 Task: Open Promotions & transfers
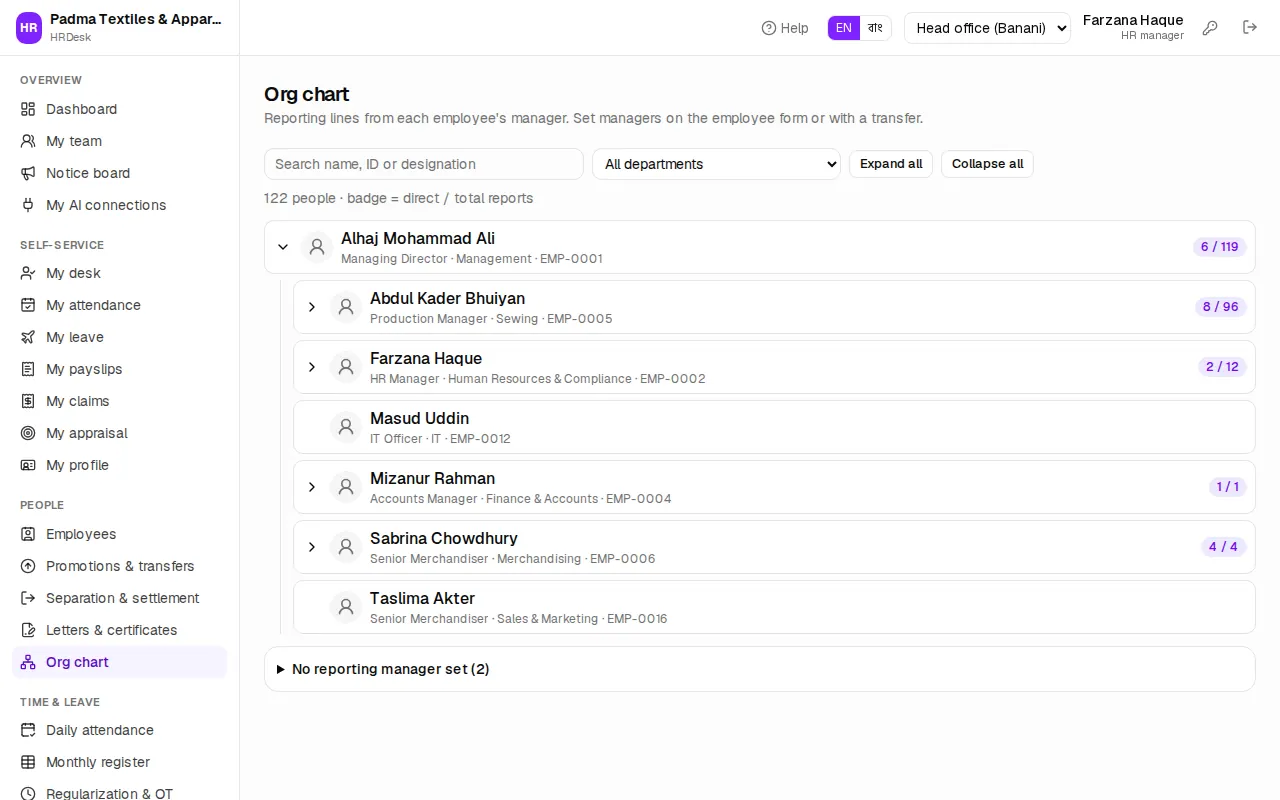coord(120,566)
